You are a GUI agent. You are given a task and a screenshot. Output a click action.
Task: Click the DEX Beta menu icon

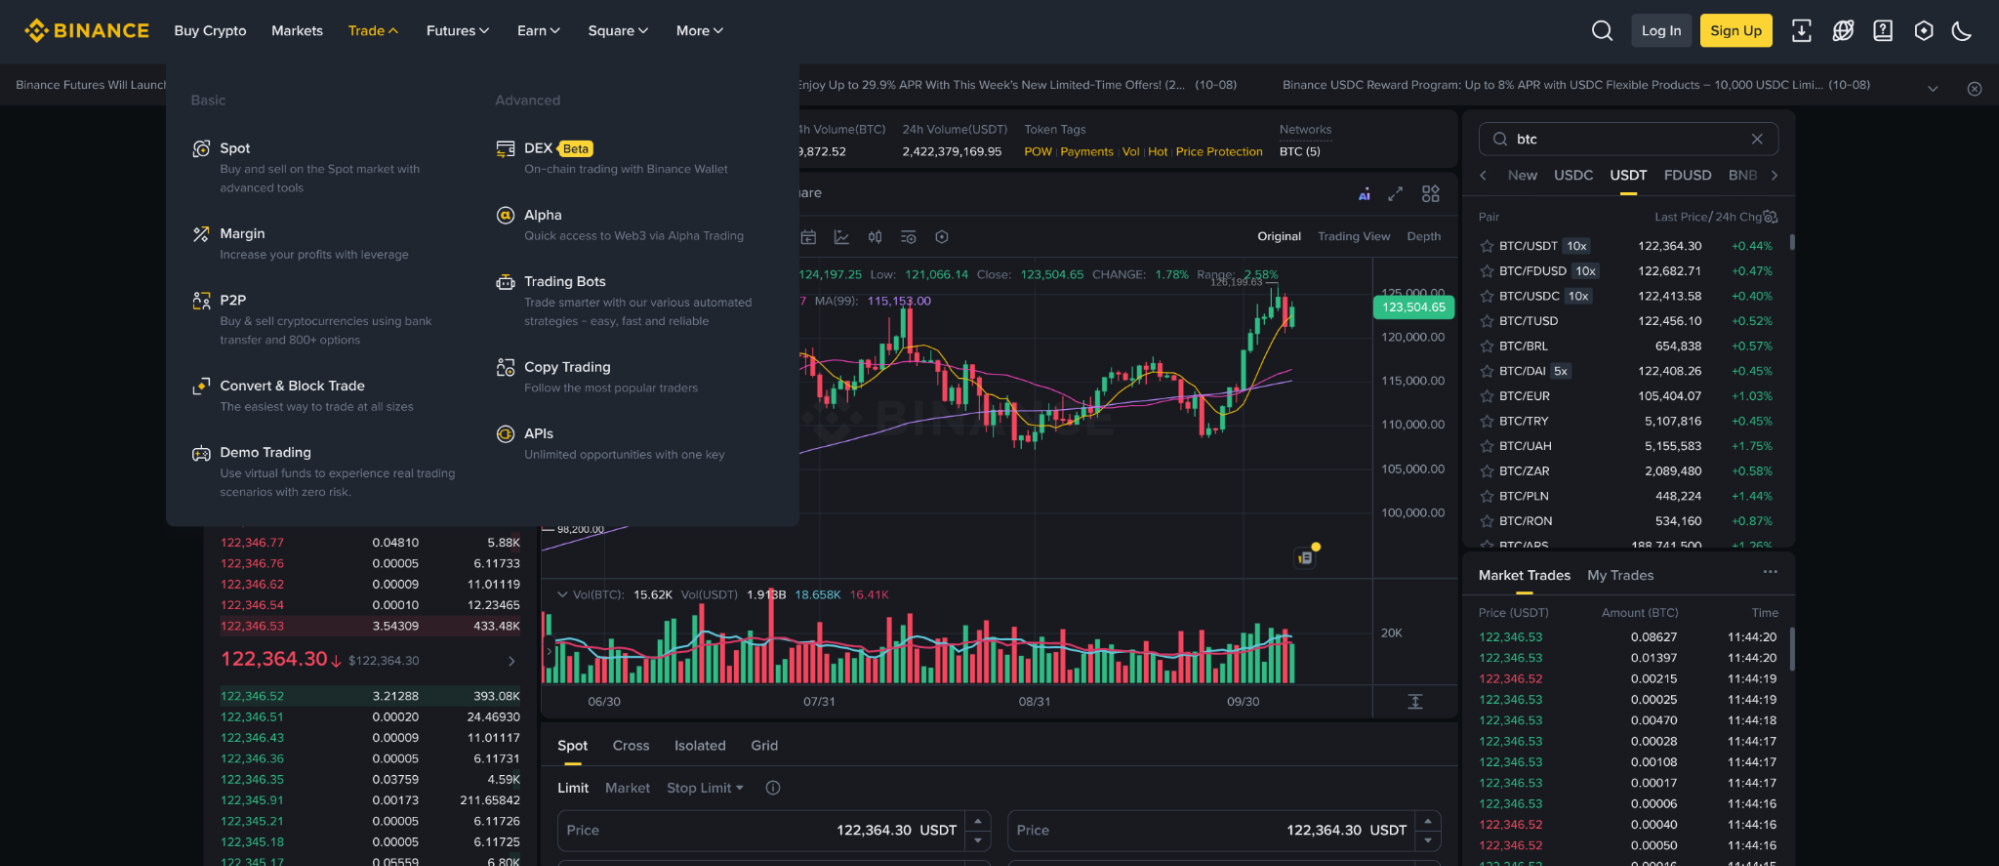505,149
